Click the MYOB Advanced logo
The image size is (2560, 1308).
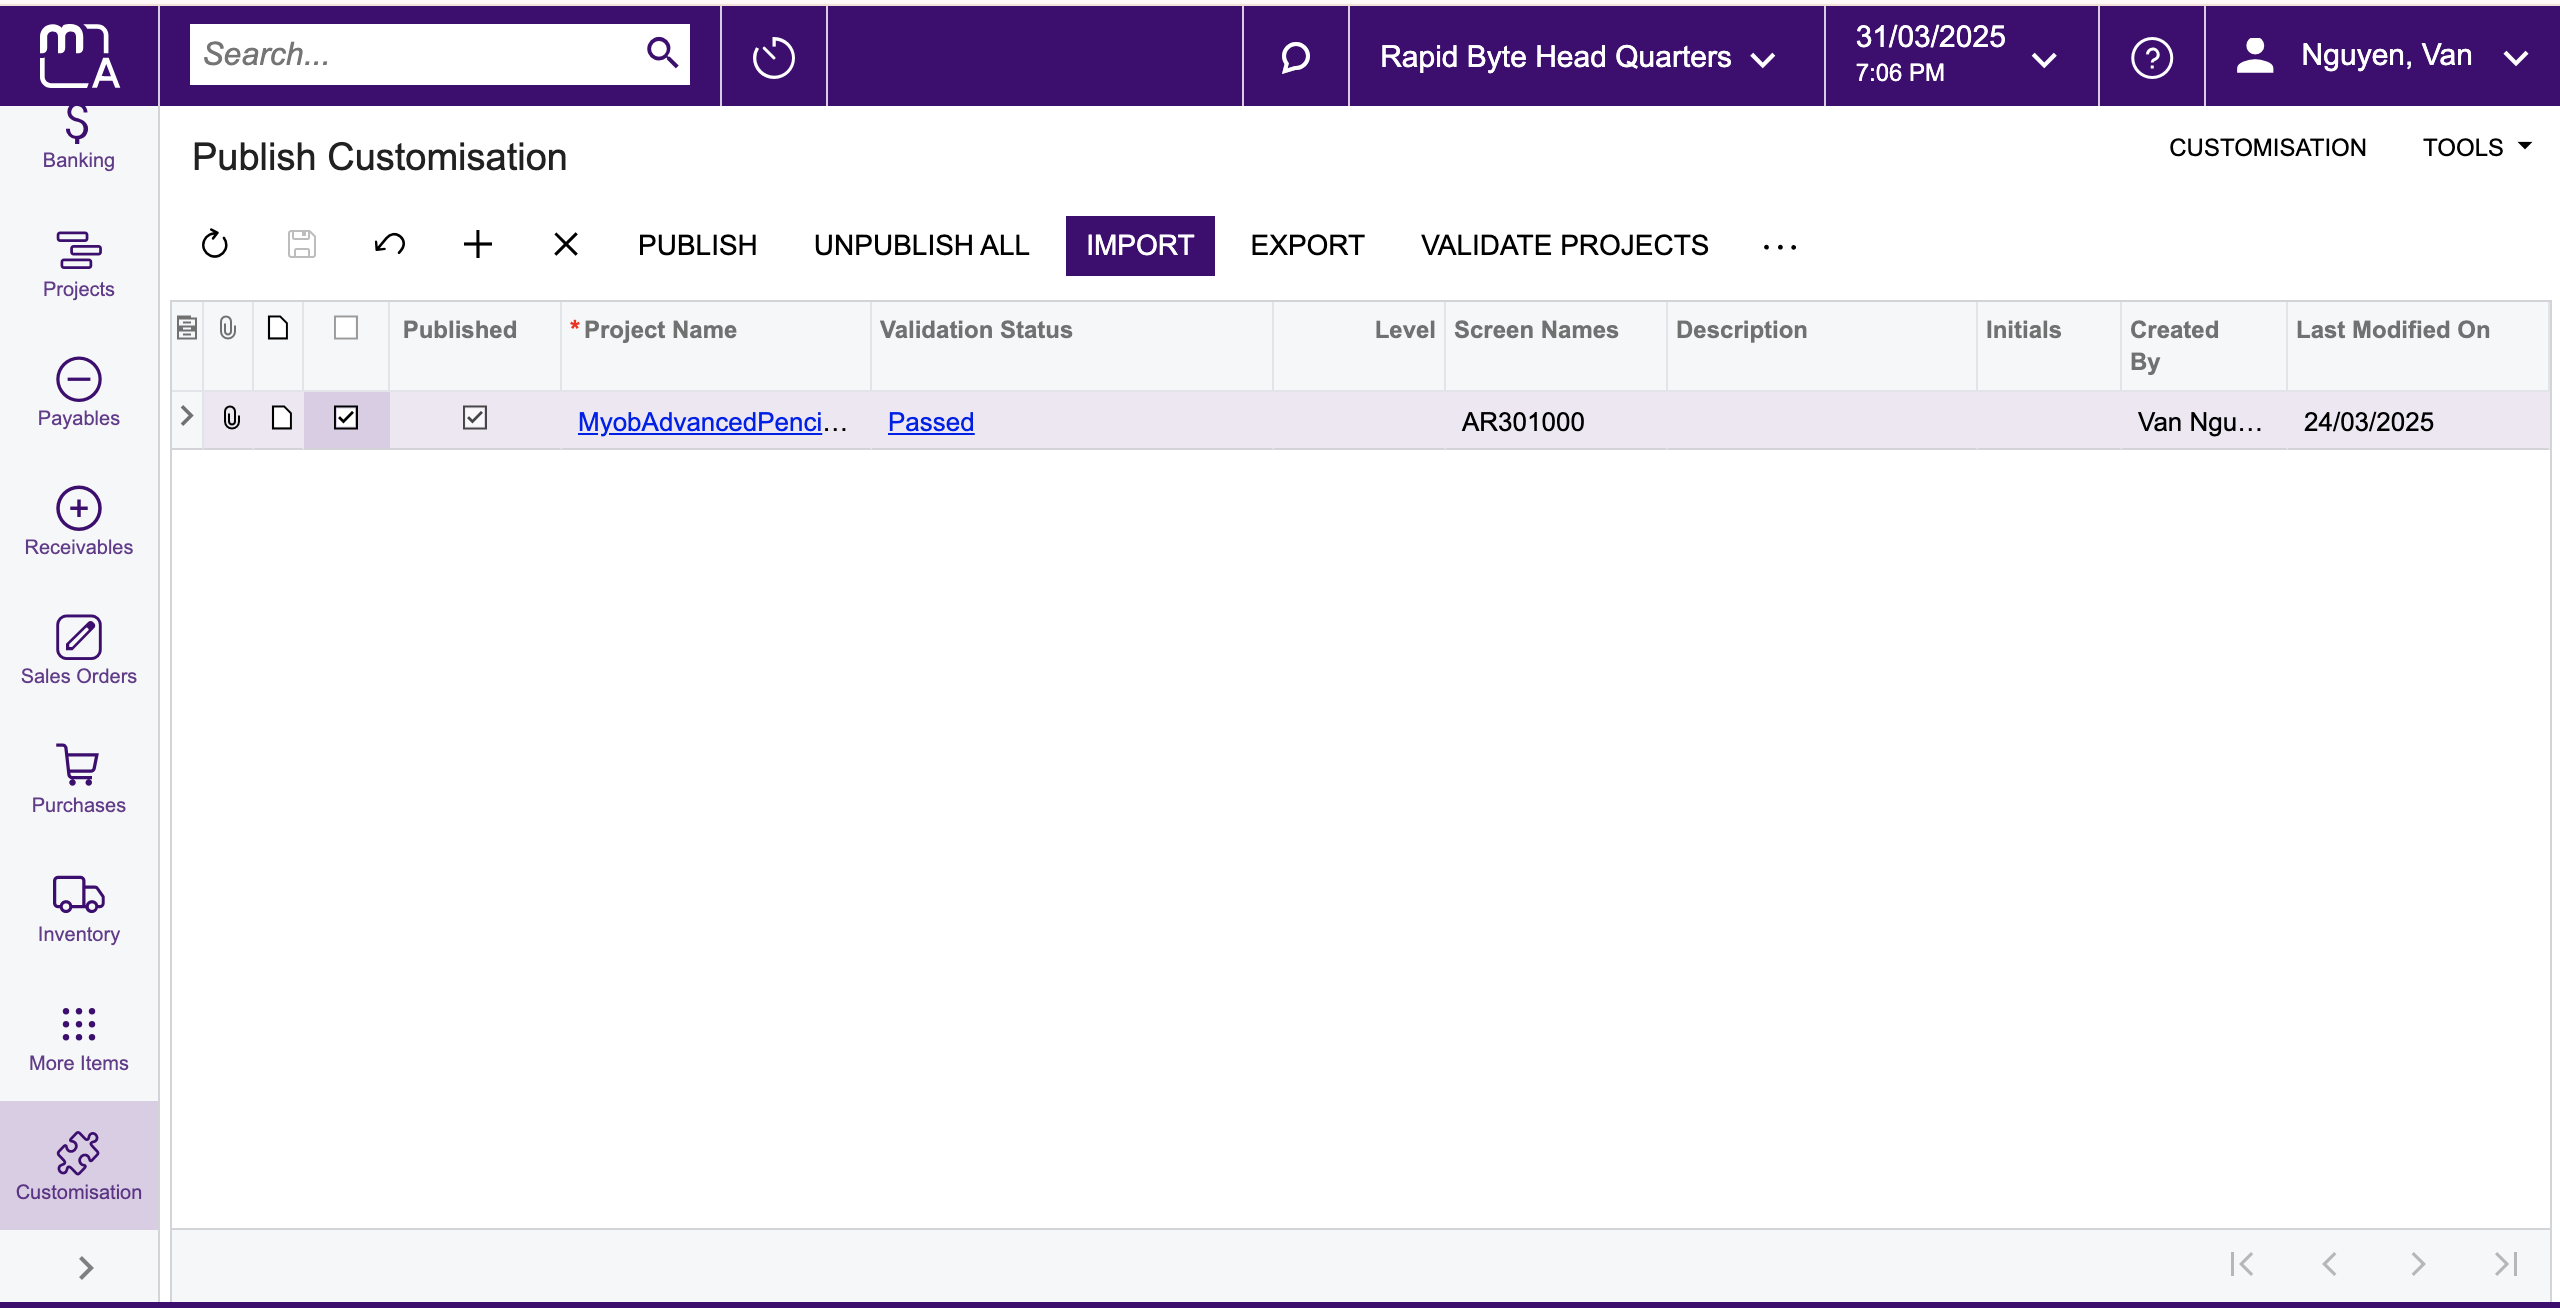(x=79, y=56)
